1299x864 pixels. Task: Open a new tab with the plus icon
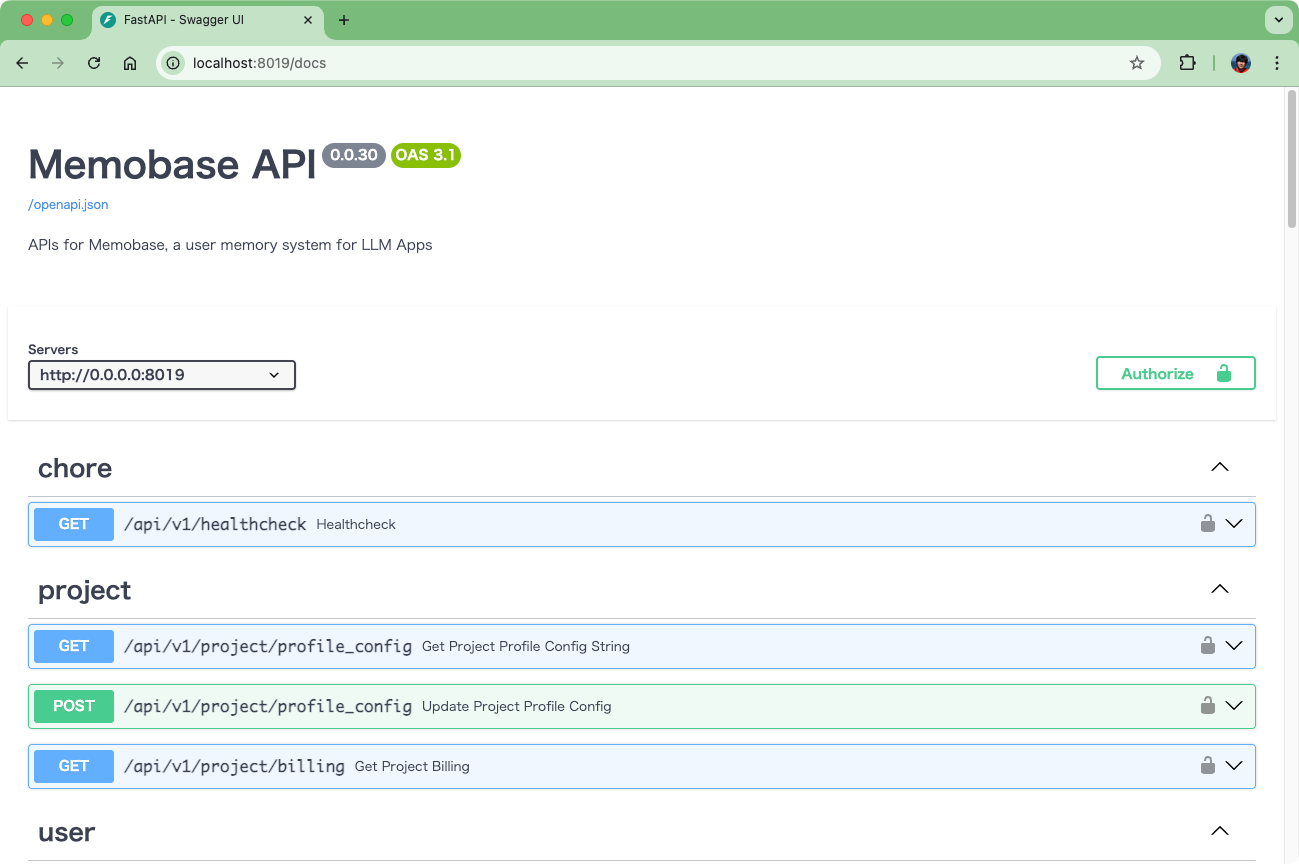(x=344, y=20)
